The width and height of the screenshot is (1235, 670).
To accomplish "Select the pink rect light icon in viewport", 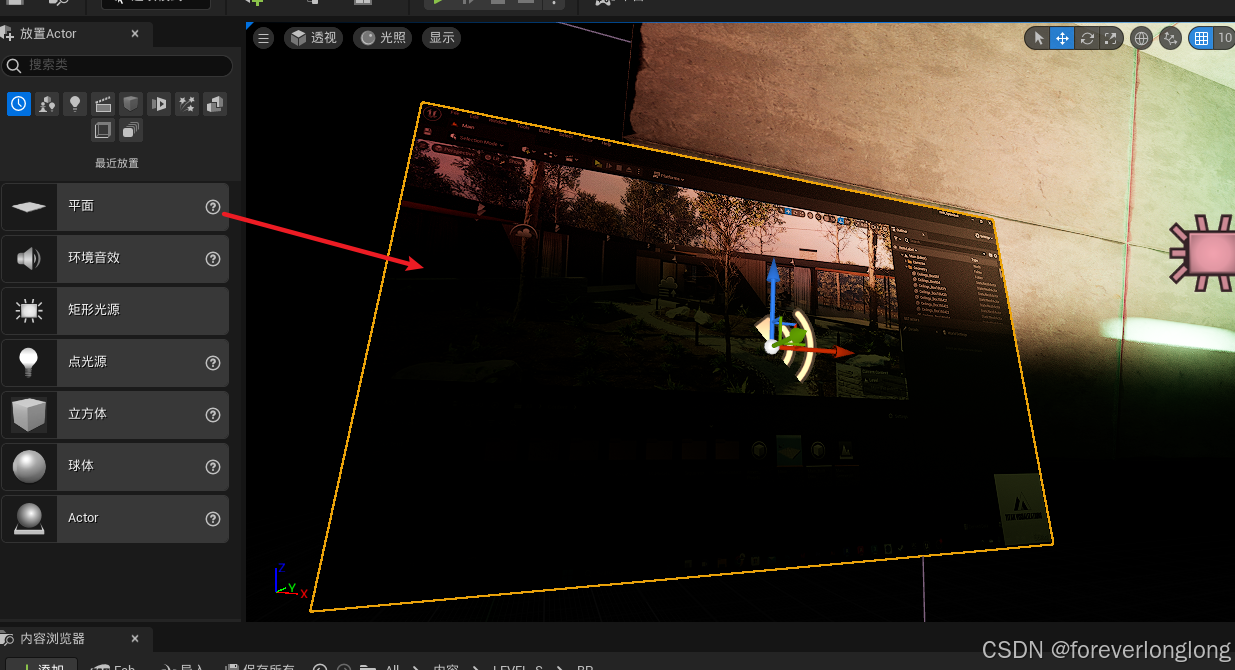I will (x=1205, y=253).
